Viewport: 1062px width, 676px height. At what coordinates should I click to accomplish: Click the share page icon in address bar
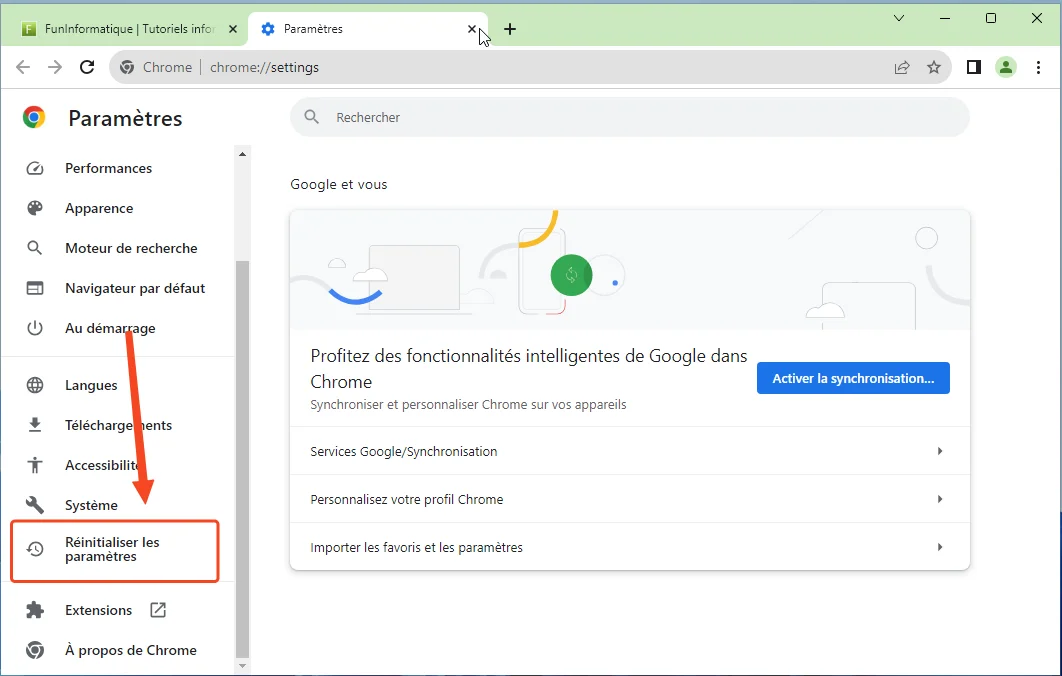(x=901, y=67)
